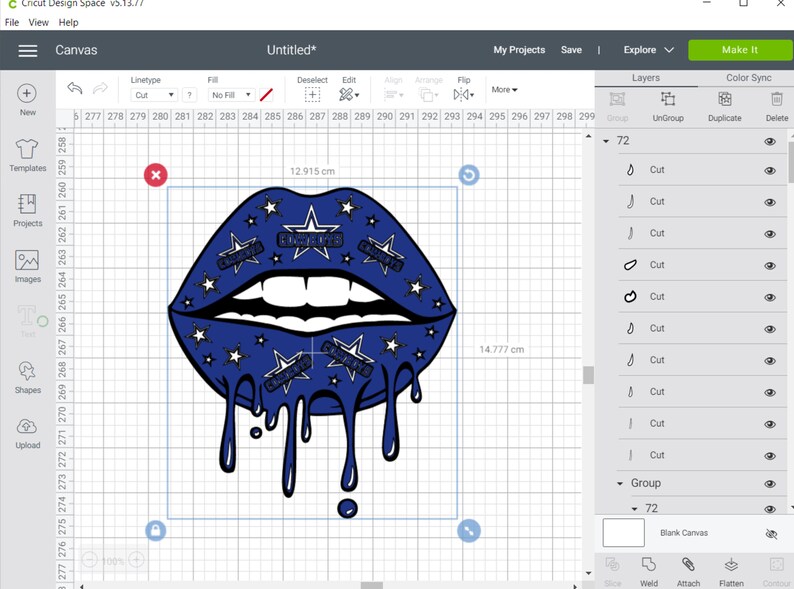Screen dimensions: 794x589
Task: Click the 'Canvas' header text
Action: click(x=76, y=50)
